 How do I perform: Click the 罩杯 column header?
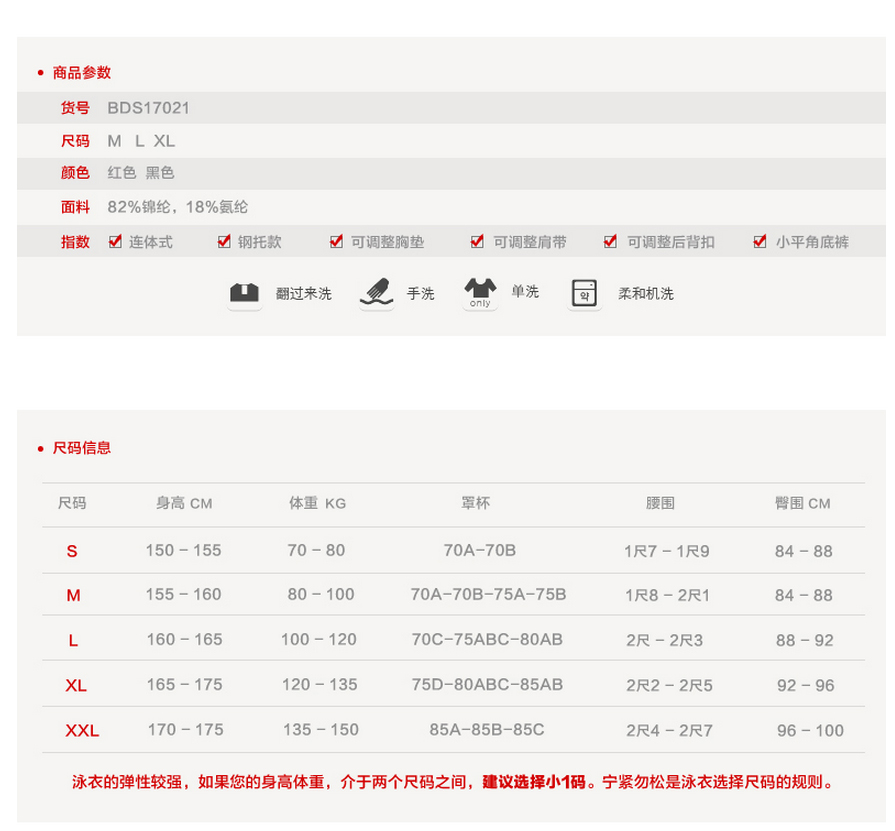coord(476,503)
